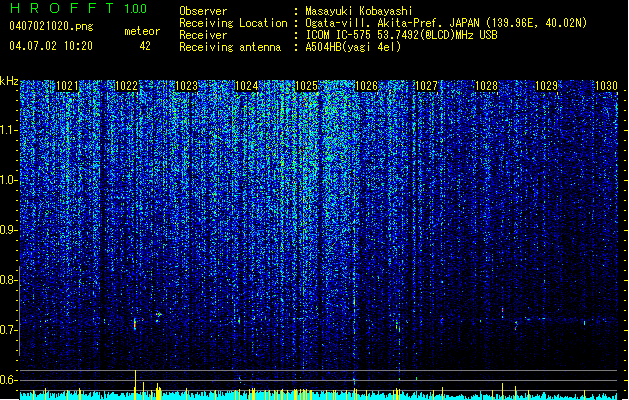Click the kHz axis unit label
Viewport: 629px width, 400px height.
tap(9, 81)
